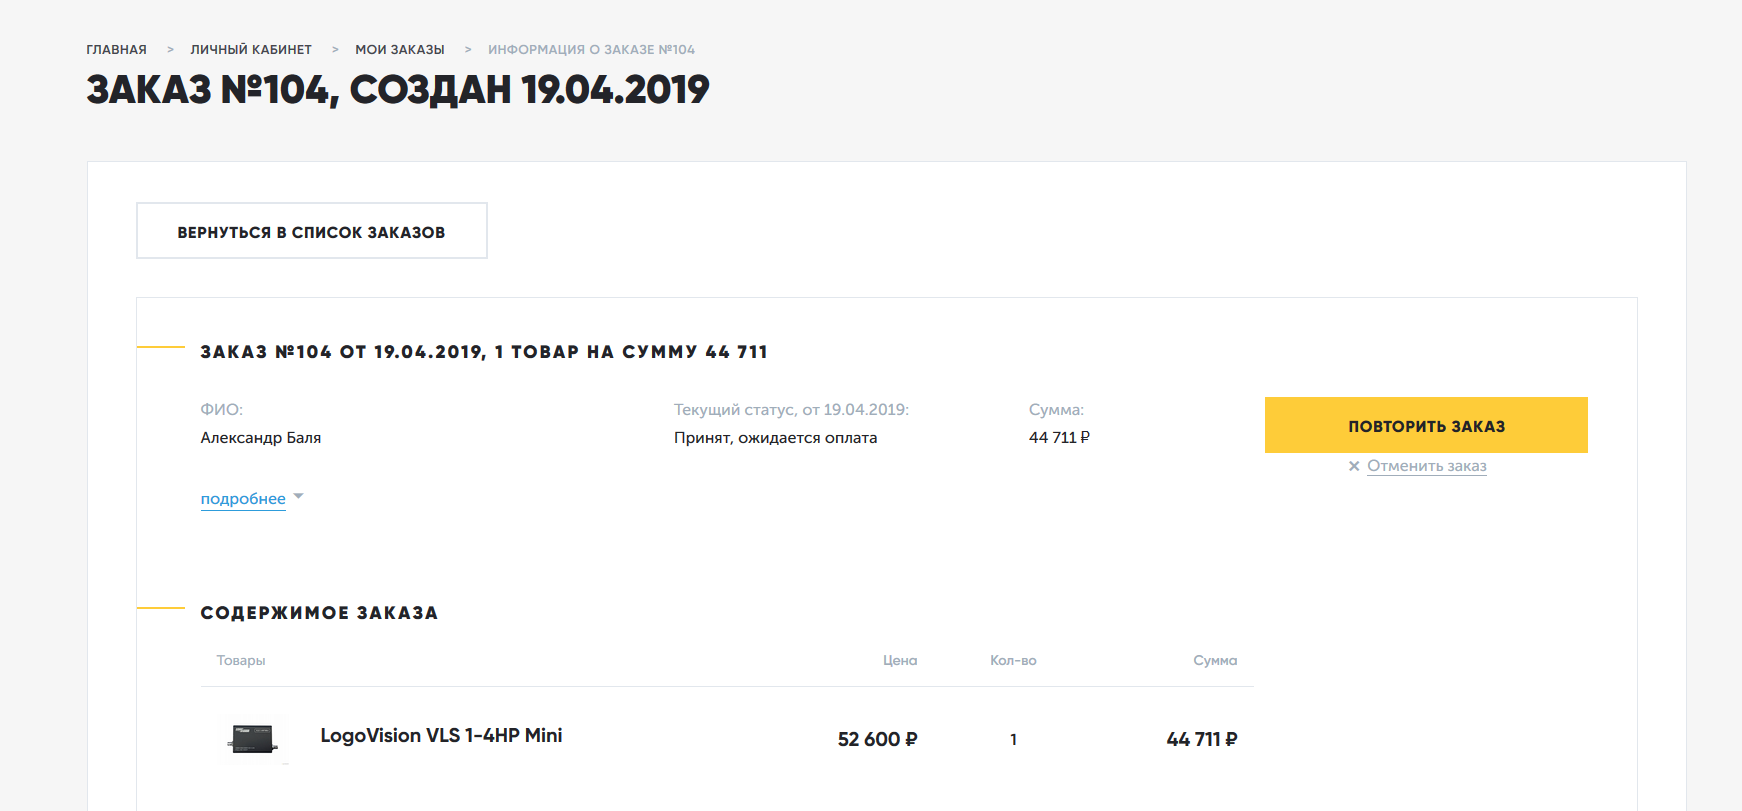Open Личный кабинет breadcrumb link
This screenshot has height=811, width=1742.
coord(251,50)
